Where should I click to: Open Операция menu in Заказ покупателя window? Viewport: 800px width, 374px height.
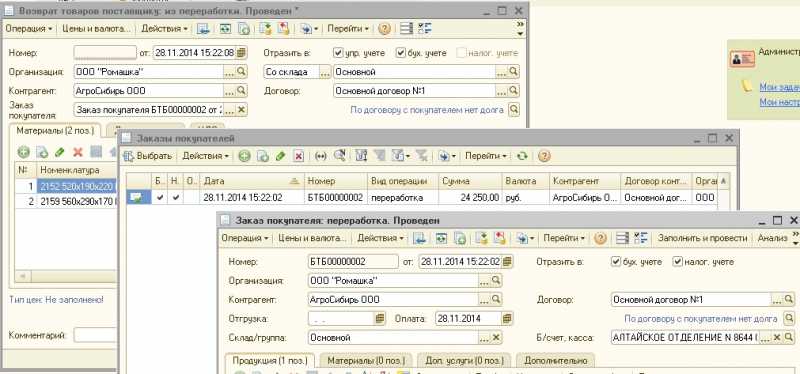coord(245,238)
